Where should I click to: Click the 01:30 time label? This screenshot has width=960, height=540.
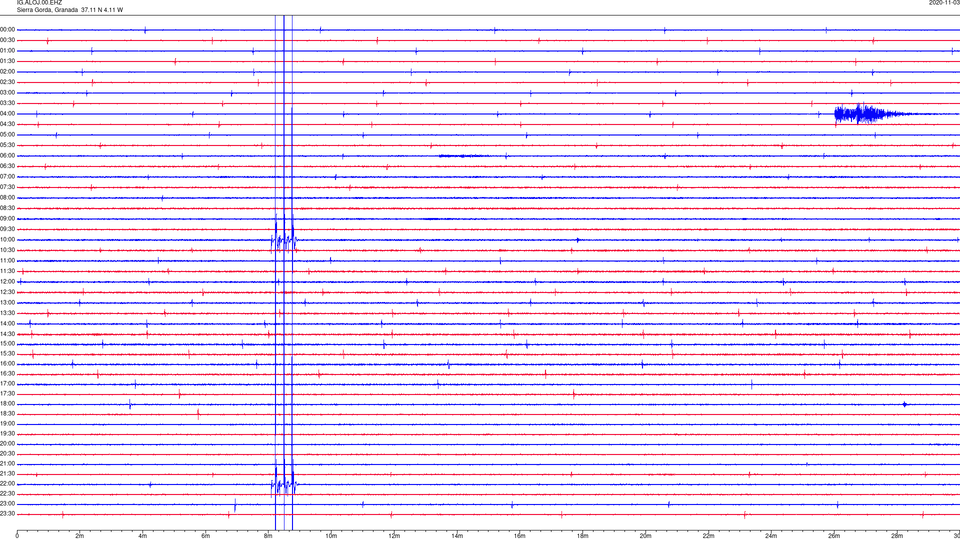click(7, 61)
